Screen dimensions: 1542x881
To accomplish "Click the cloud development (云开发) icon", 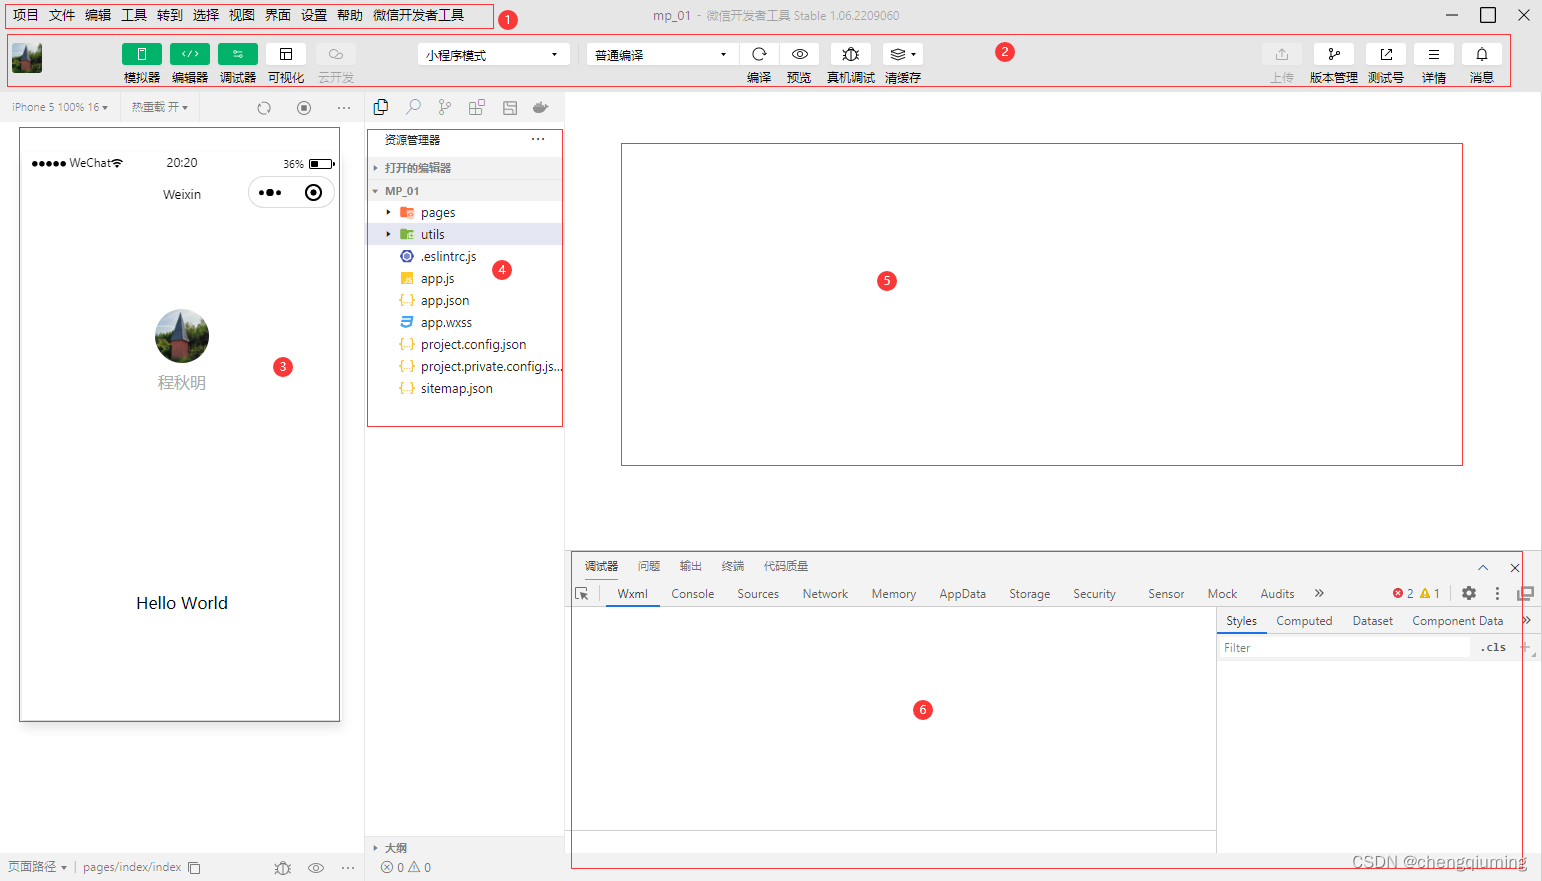I will pyautogui.click(x=336, y=54).
